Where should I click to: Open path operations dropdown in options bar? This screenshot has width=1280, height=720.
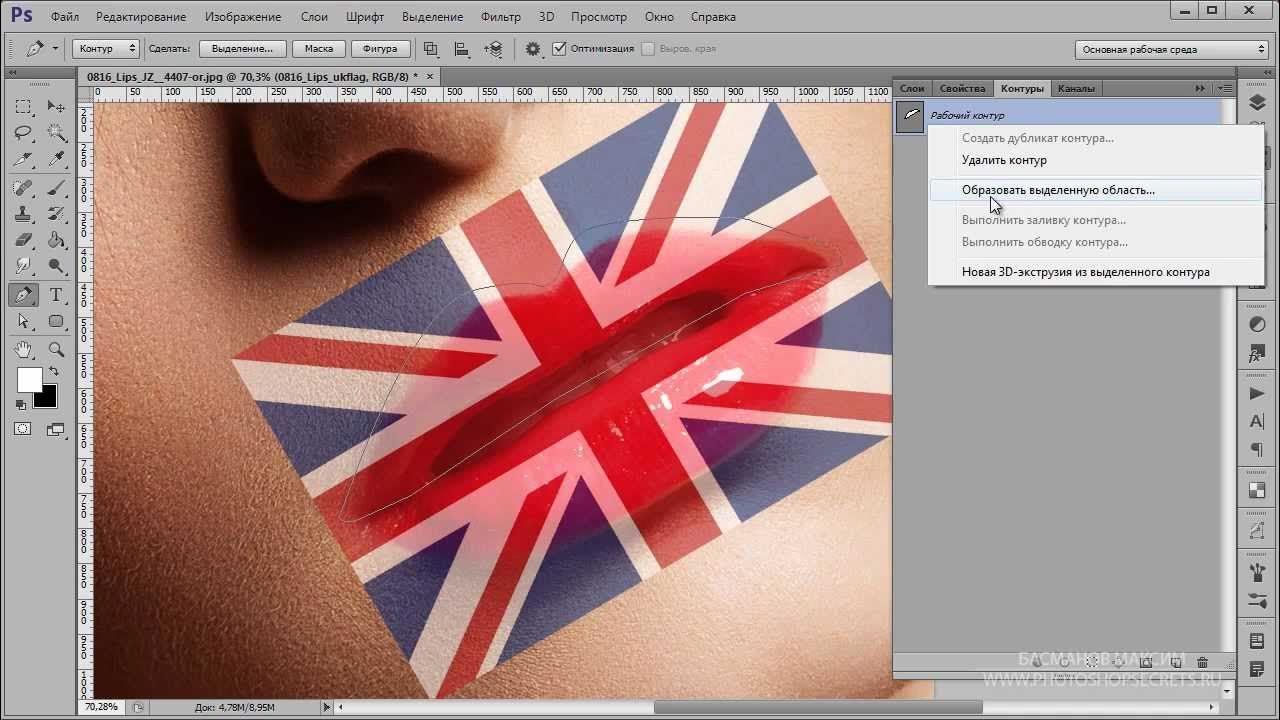click(431, 48)
